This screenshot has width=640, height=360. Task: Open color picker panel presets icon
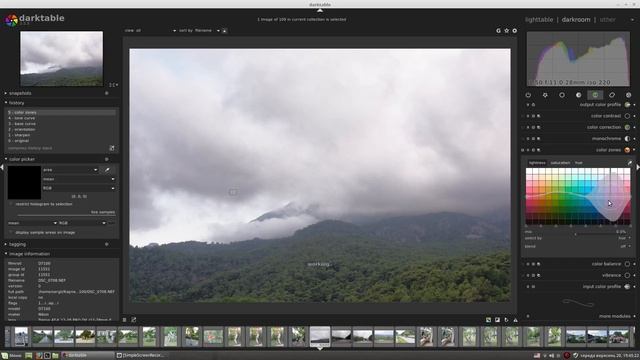pos(107,159)
